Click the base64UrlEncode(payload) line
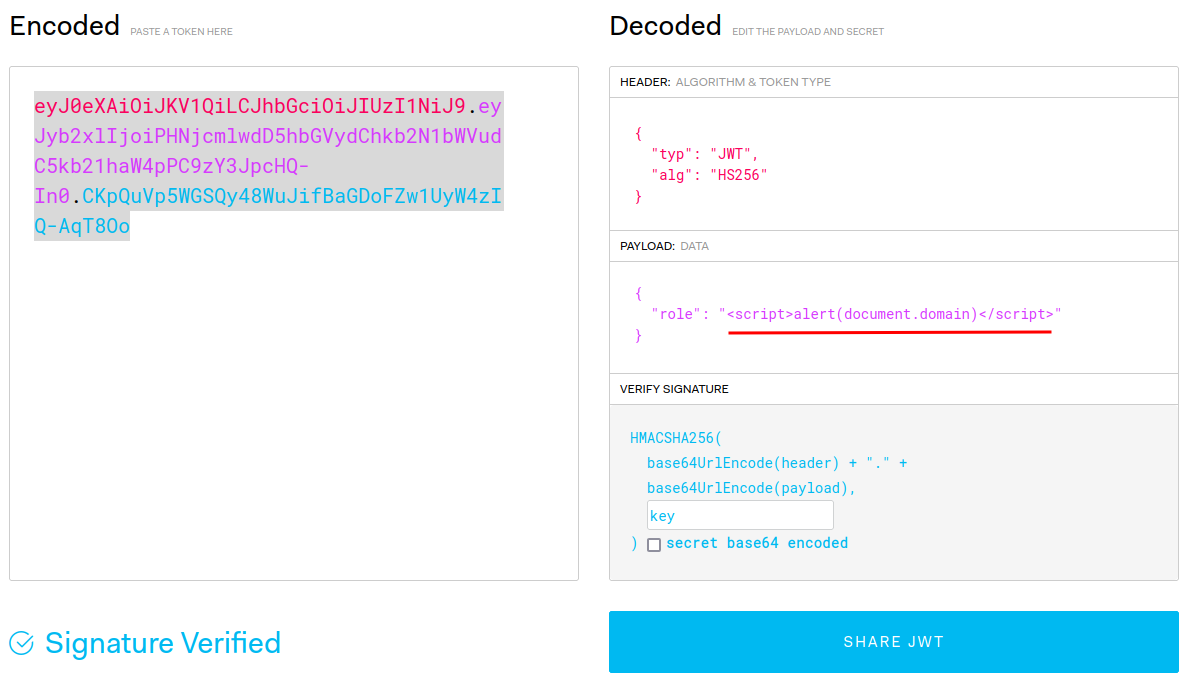 (751, 488)
